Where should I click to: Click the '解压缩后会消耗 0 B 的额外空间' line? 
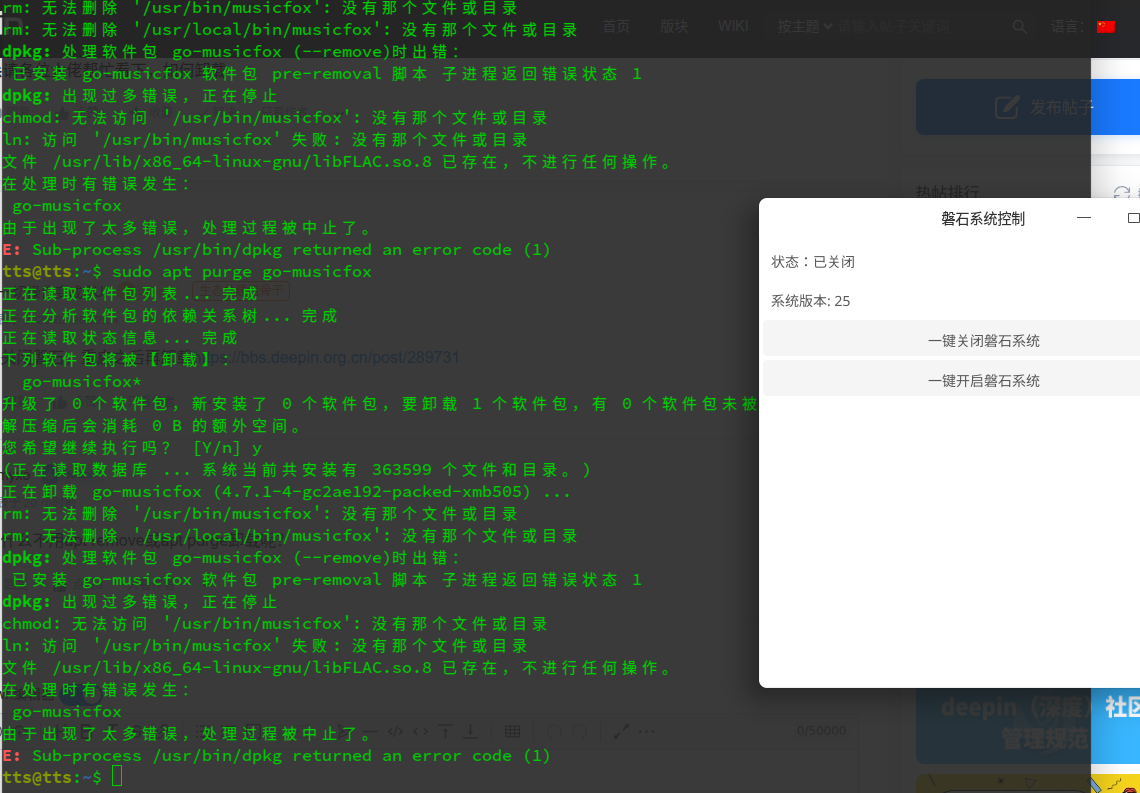(152, 426)
